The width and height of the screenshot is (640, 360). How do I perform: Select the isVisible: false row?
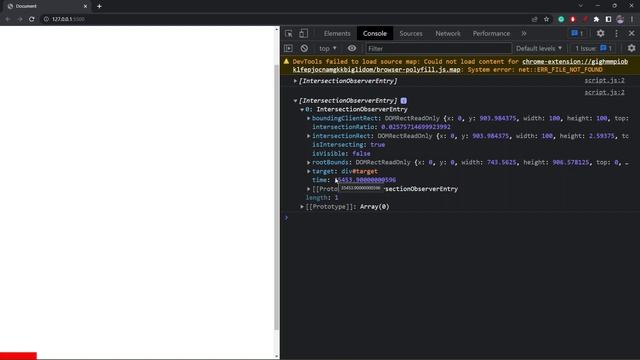341,154
